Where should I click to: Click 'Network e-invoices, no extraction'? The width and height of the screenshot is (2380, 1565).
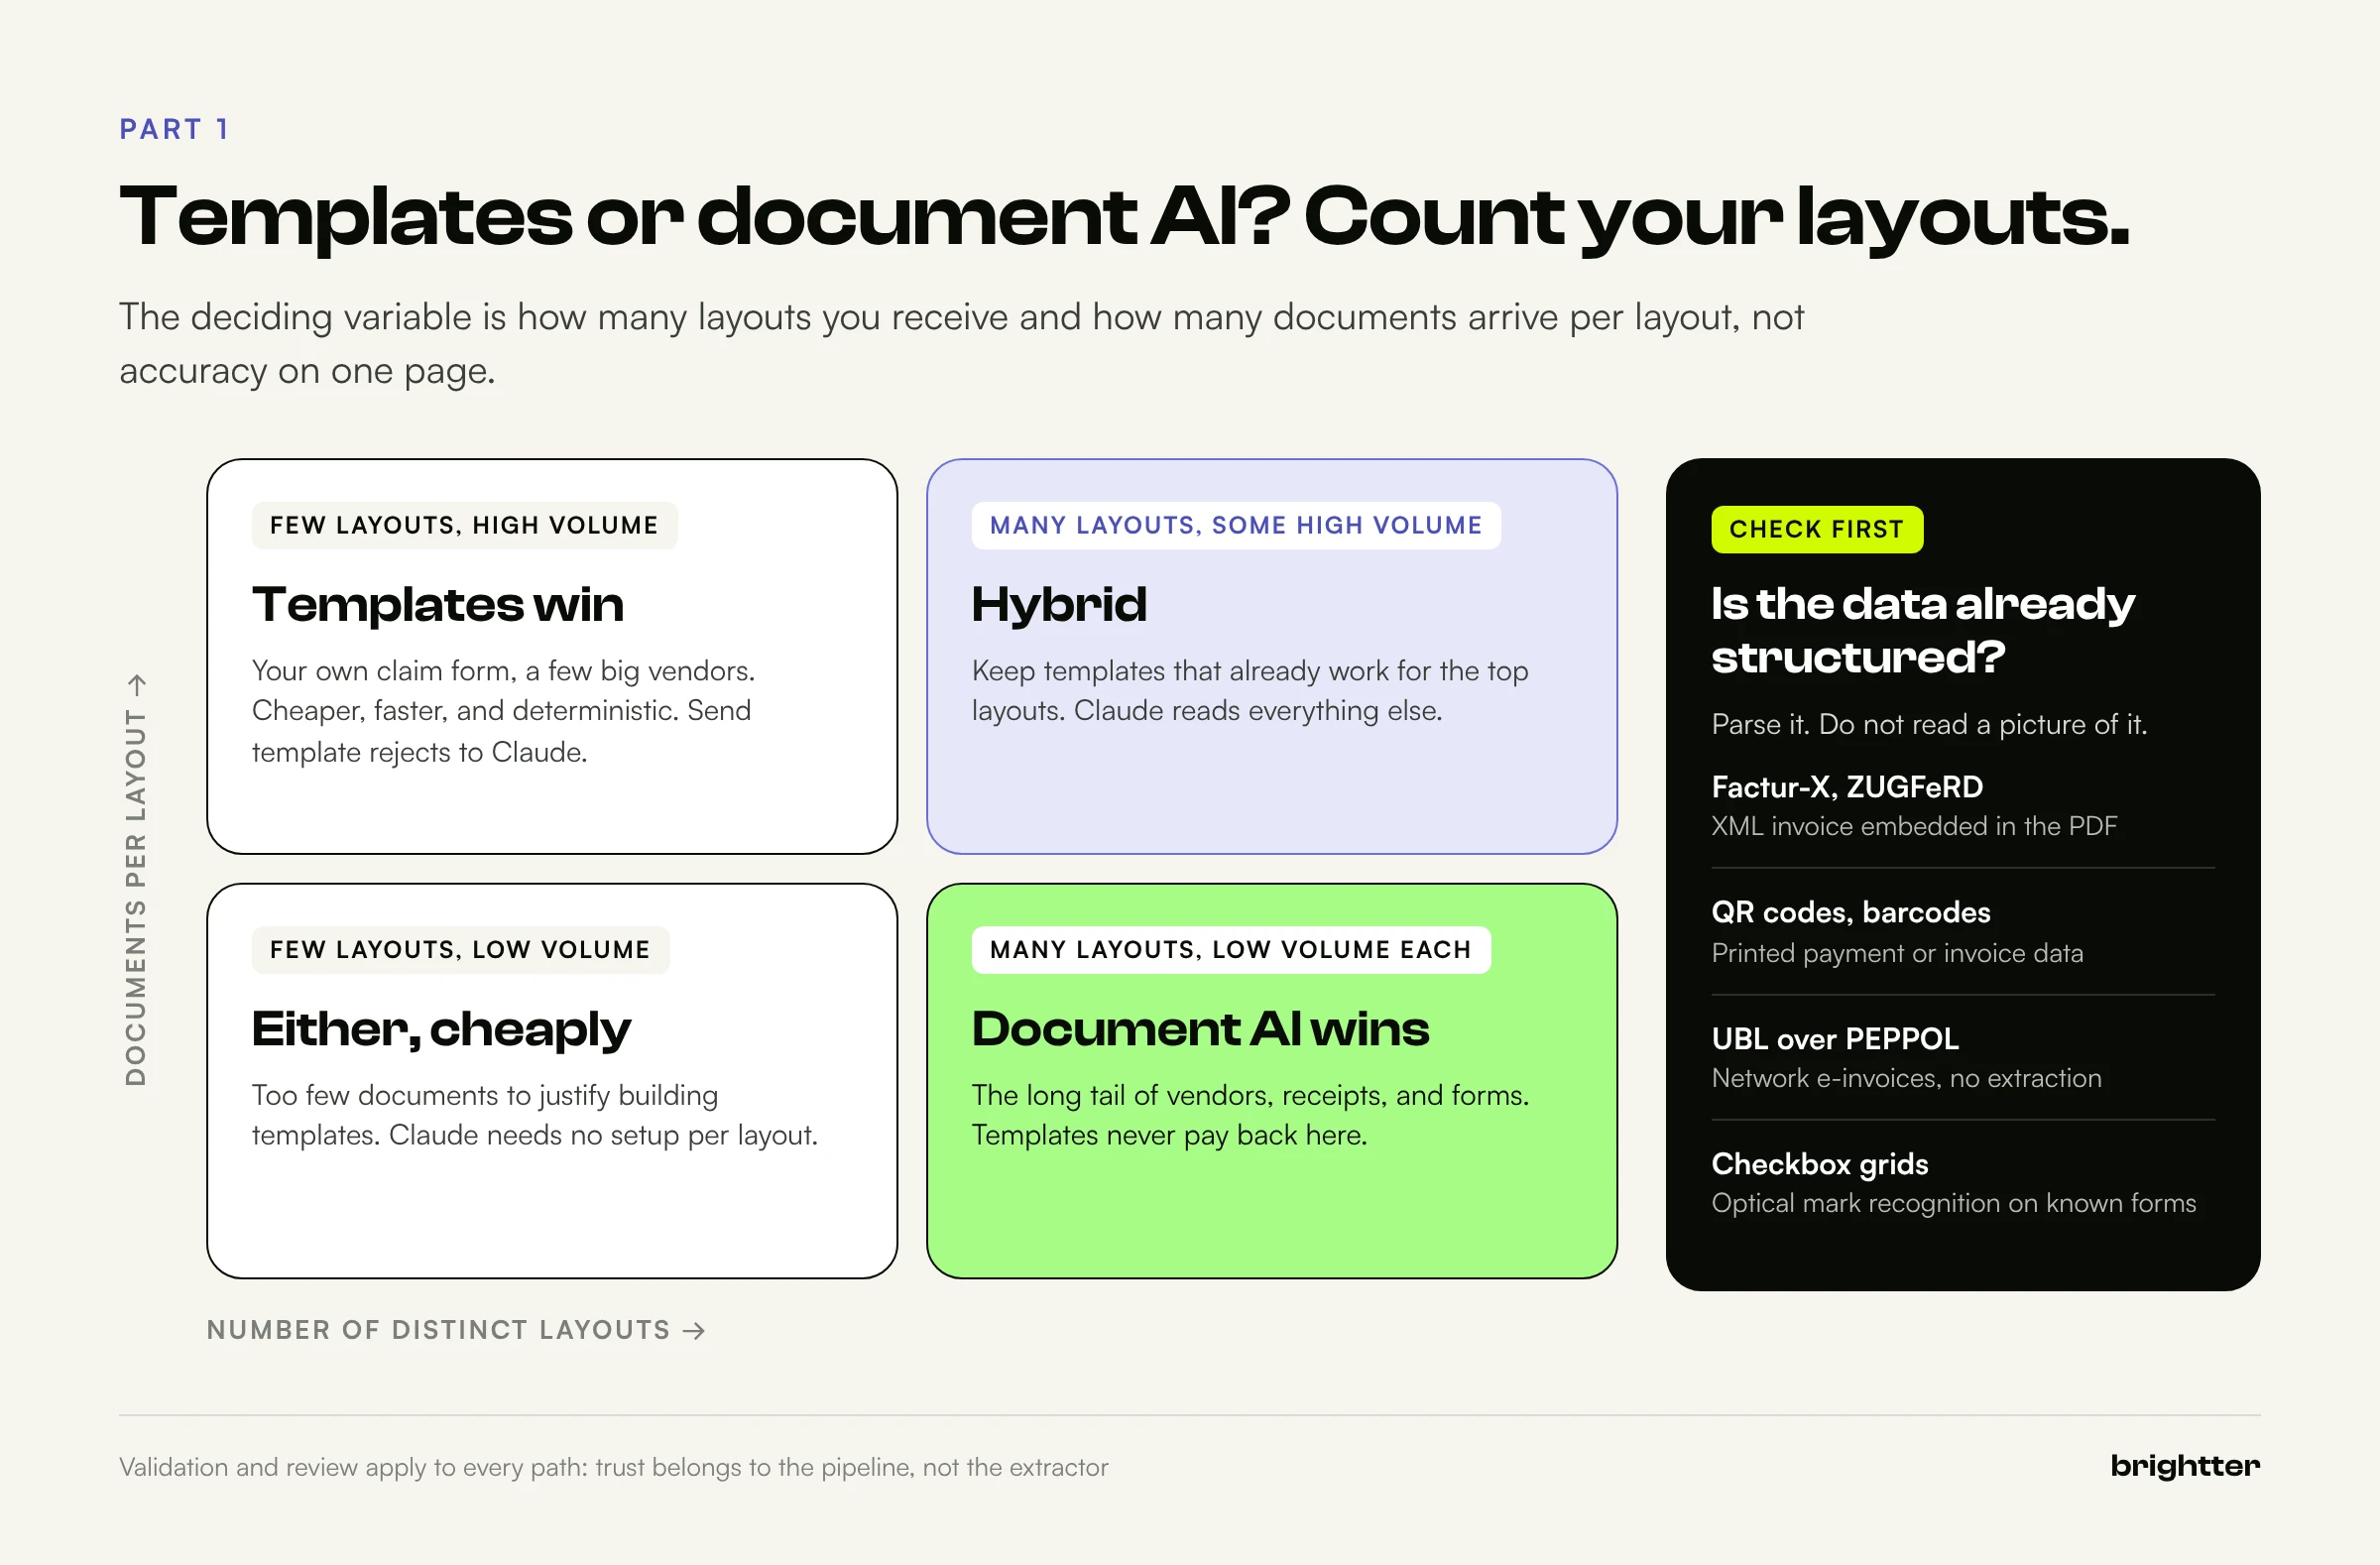pos(1906,1078)
